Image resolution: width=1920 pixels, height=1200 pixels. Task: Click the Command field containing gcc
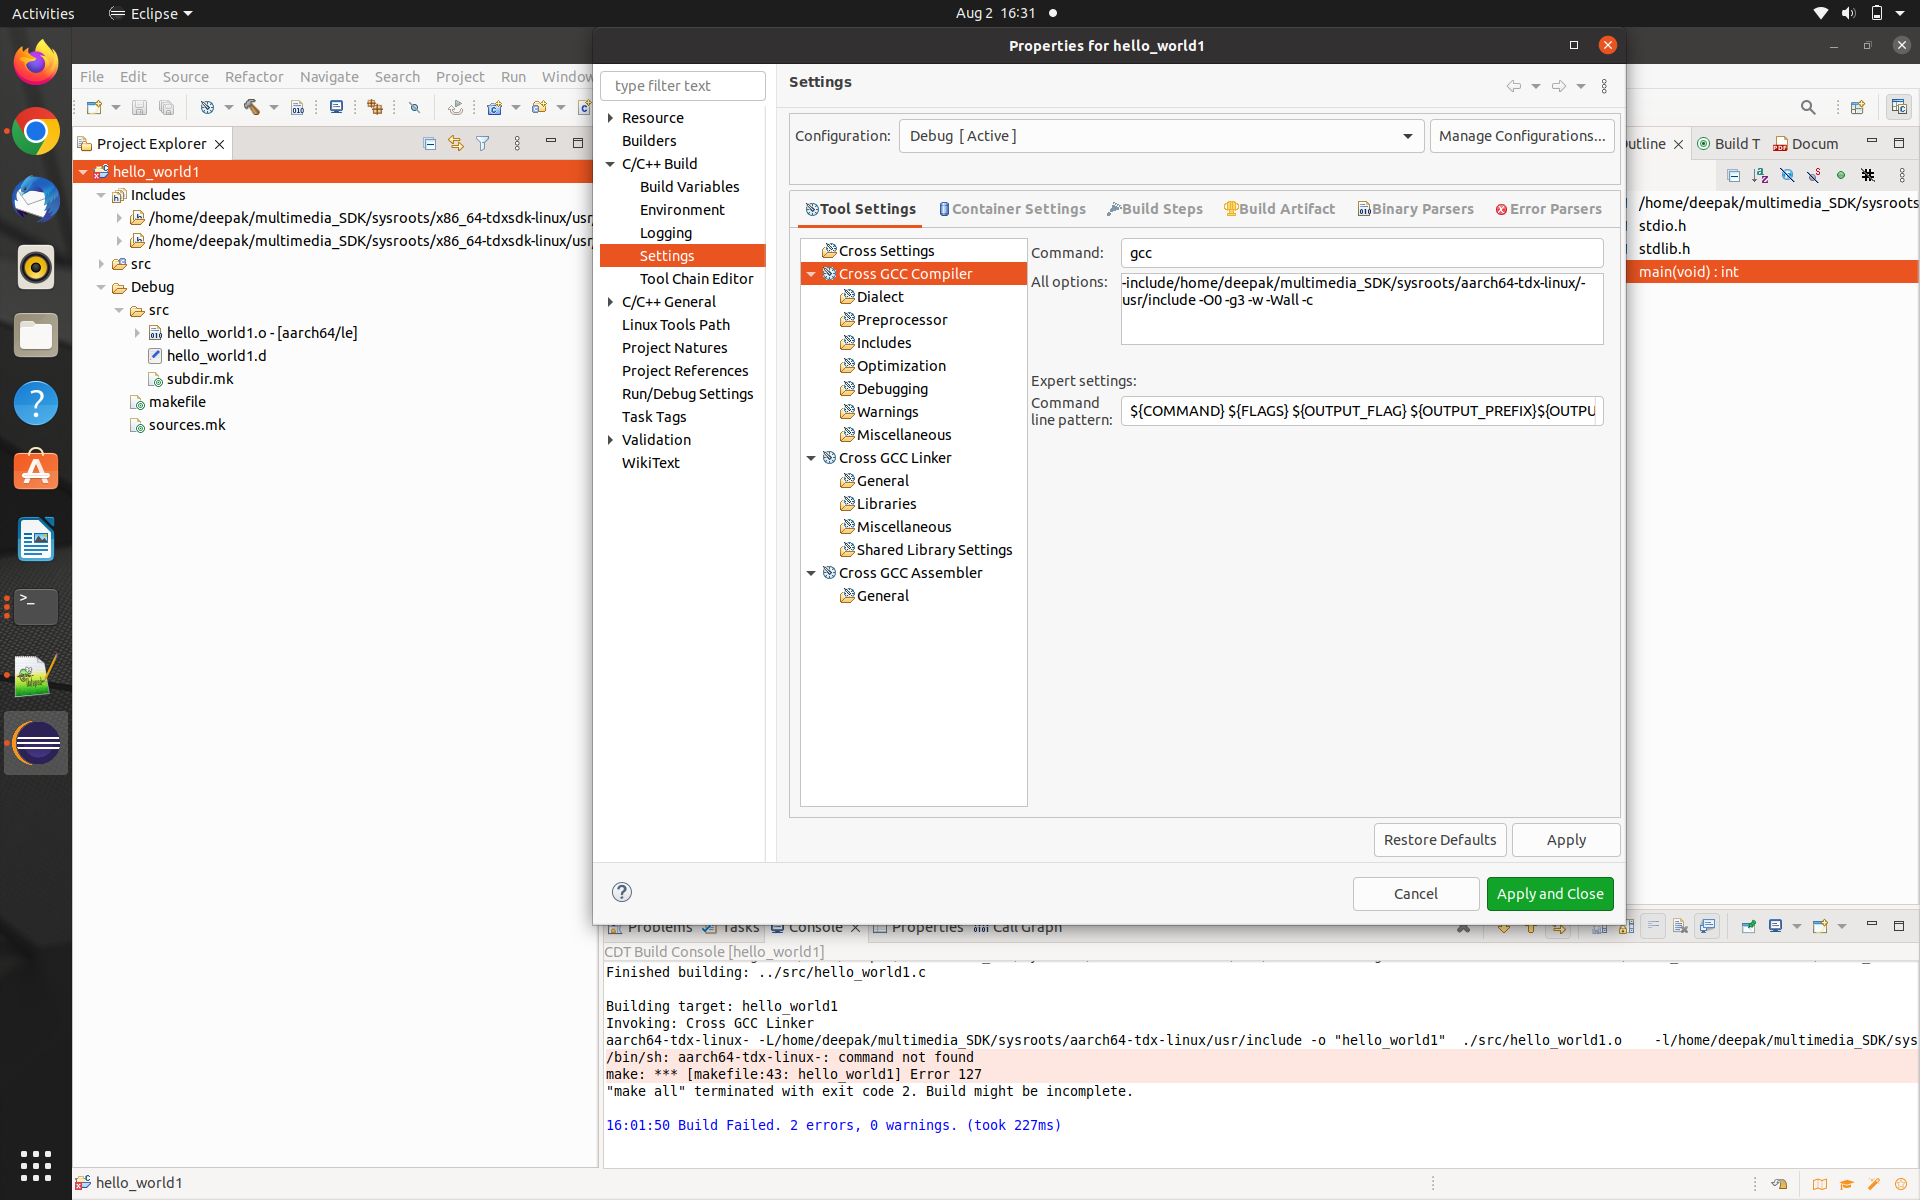1362,253
